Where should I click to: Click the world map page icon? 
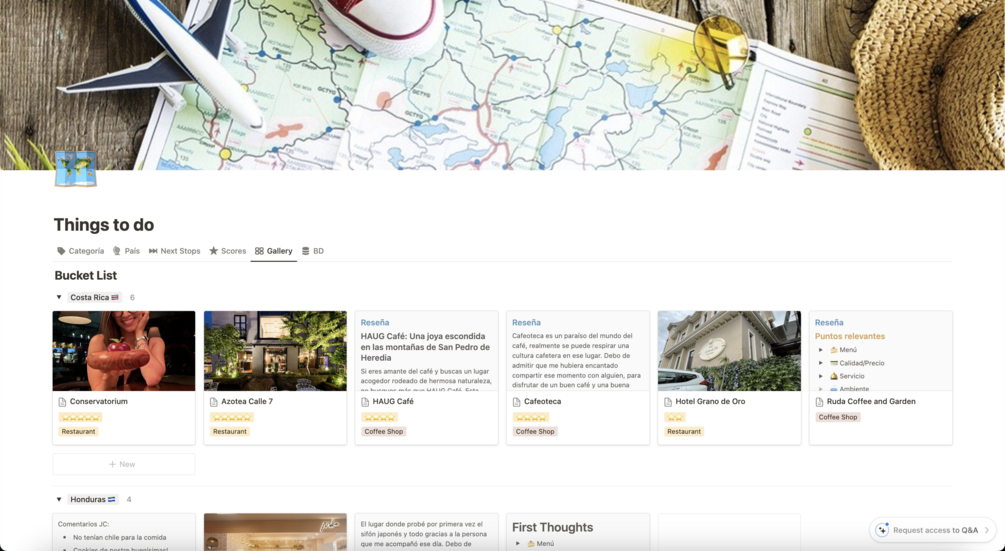[76, 169]
